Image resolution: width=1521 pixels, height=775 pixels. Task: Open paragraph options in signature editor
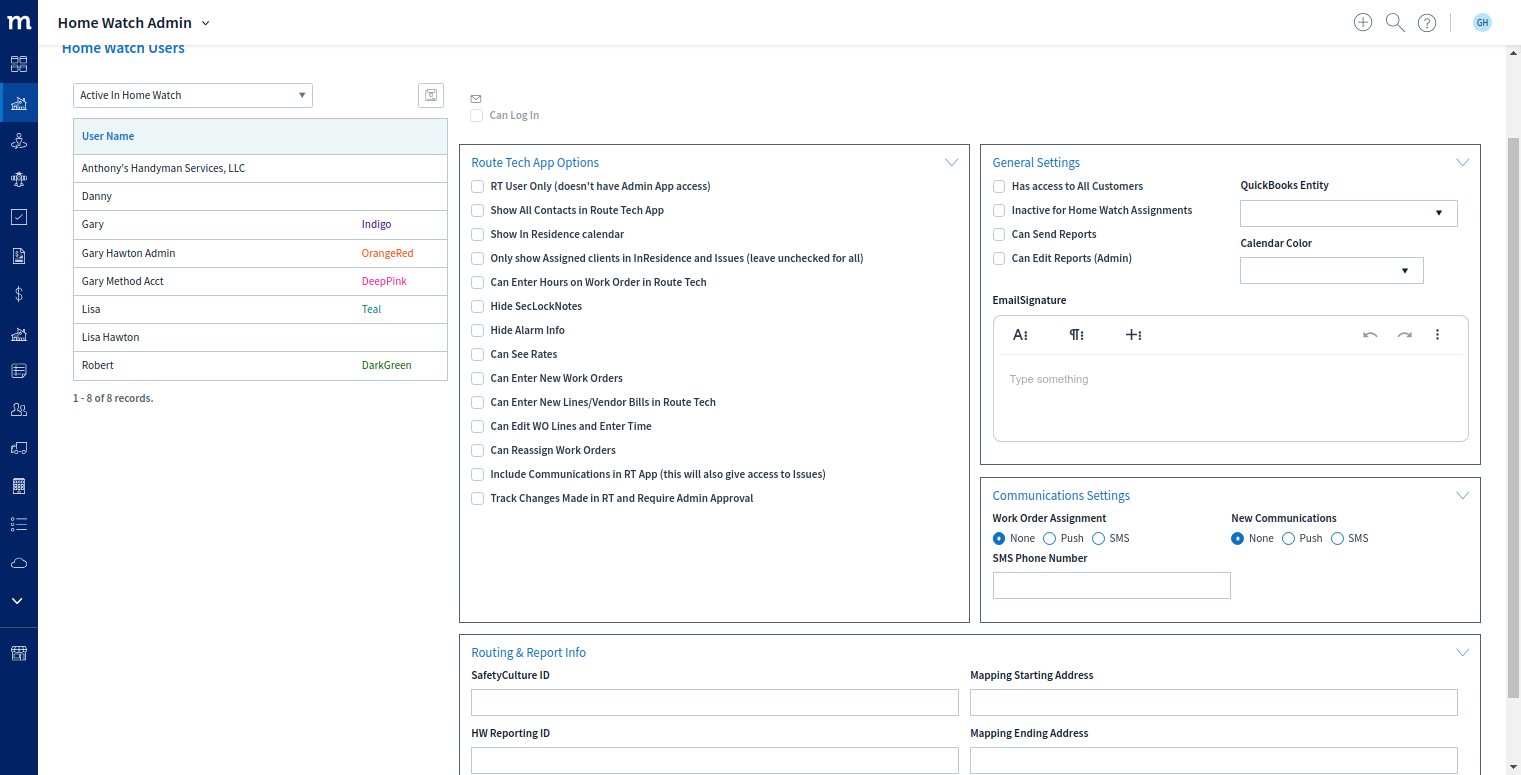tap(1077, 335)
